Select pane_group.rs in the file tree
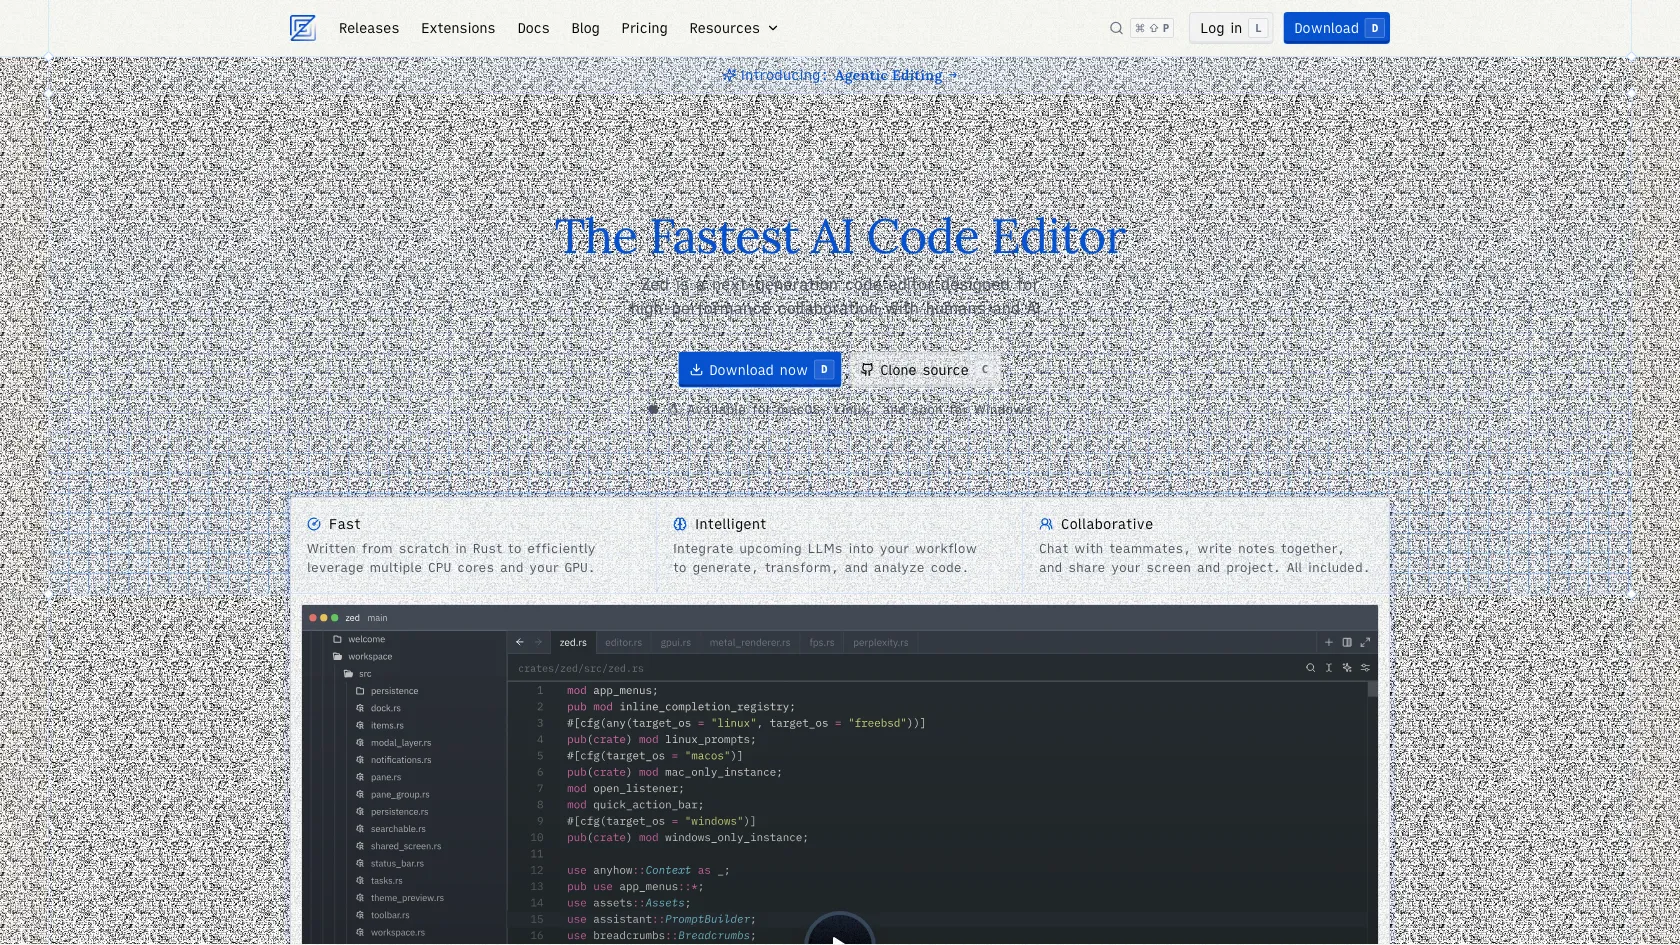Image resolution: width=1680 pixels, height=945 pixels. pos(400,794)
